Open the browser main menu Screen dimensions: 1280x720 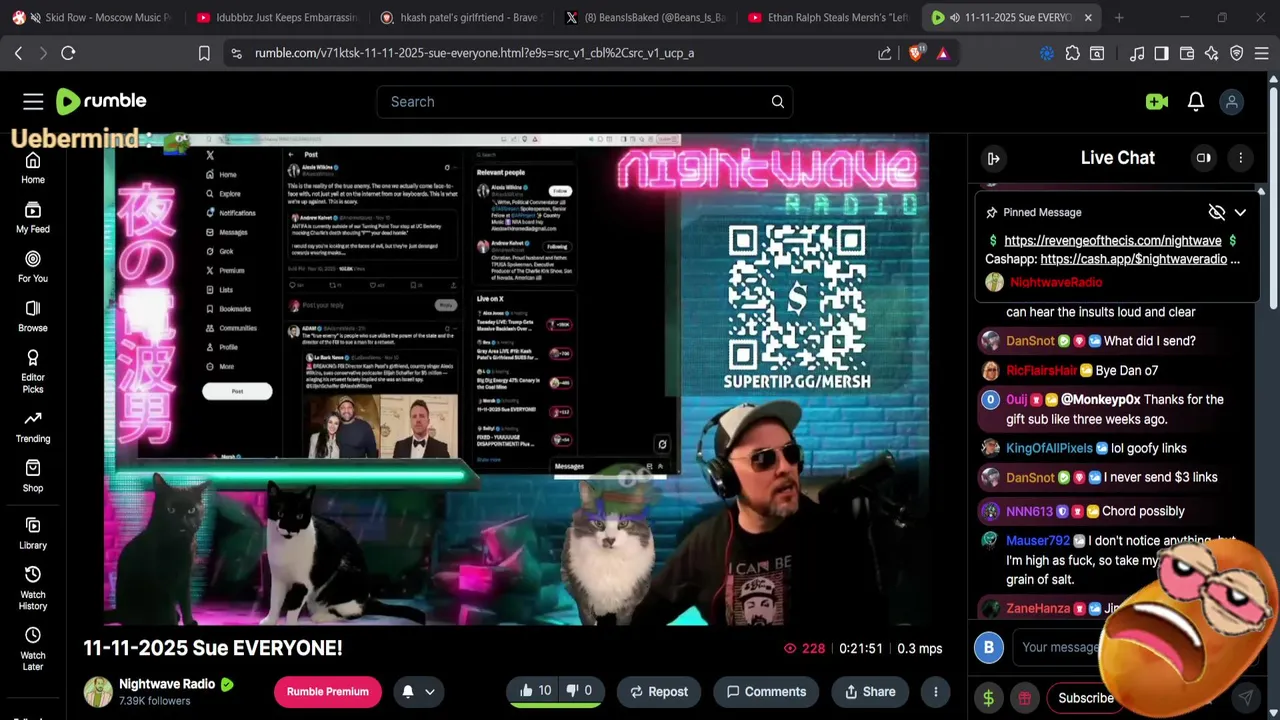[x=1262, y=53]
